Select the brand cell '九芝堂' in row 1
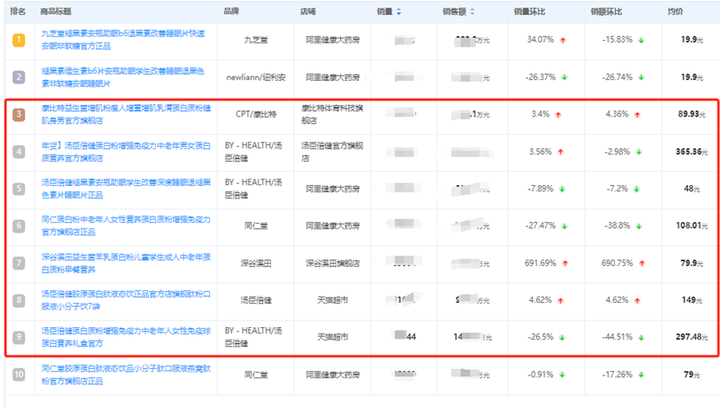 (256, 40)
